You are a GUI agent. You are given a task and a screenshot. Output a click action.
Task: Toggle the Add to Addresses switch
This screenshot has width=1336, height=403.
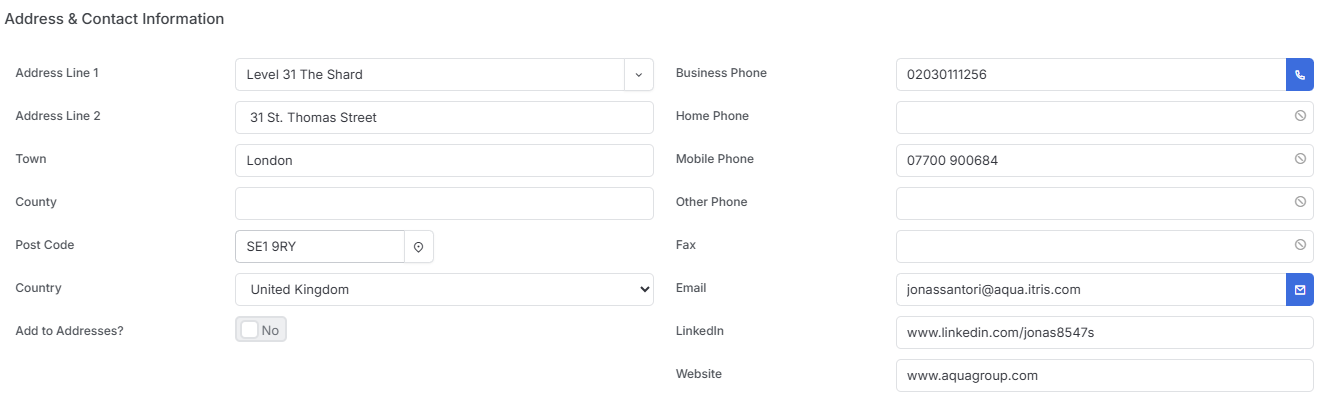[261, 330]
